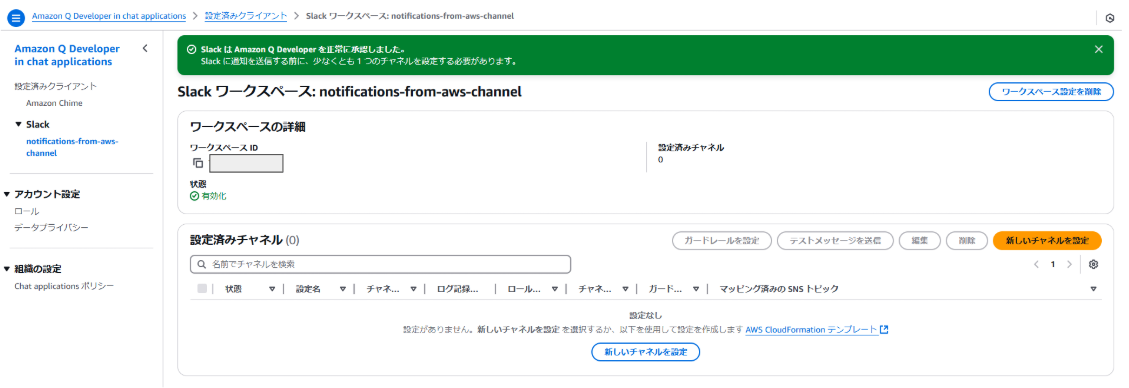Open the external CloudFormation link icon
Image resolution: width=1129 pixels, height=388 pixels.
(x=884, y=330)
